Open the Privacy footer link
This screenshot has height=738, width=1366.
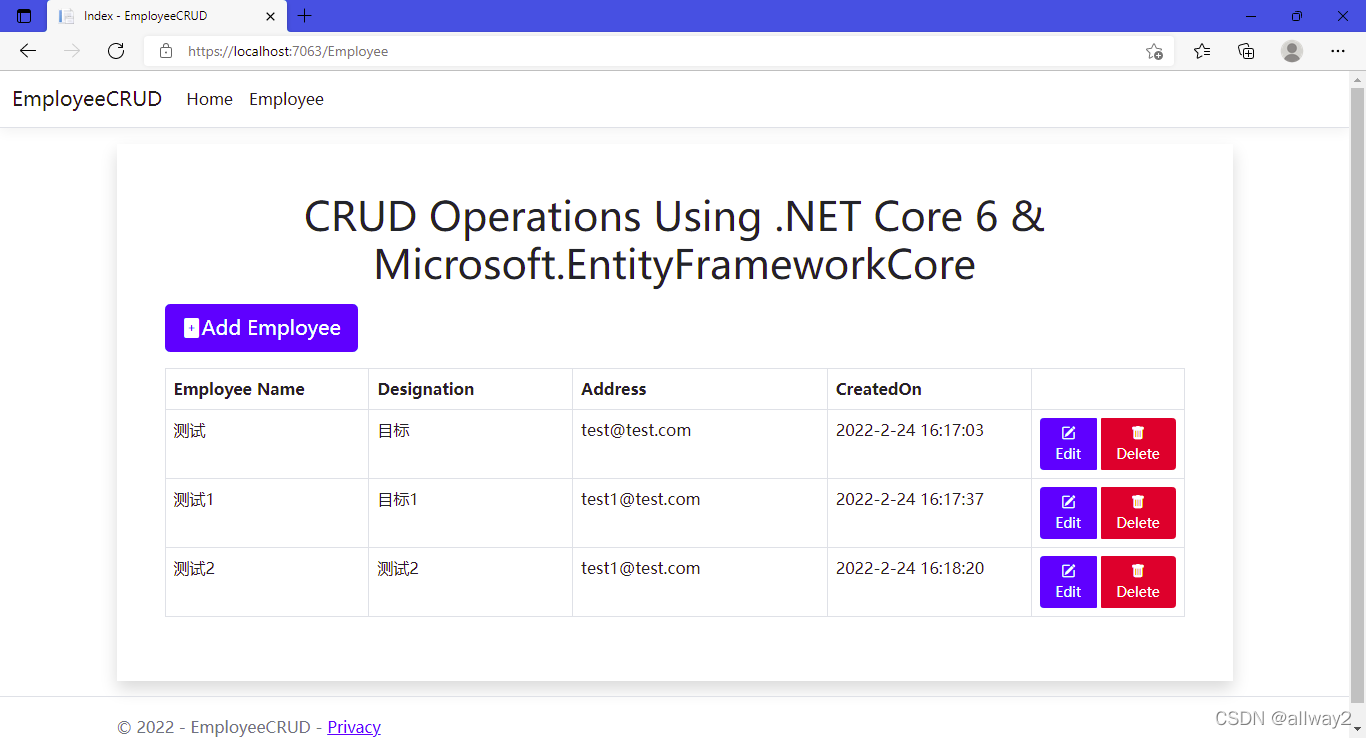pyautogui.click(x=354, y=727)
